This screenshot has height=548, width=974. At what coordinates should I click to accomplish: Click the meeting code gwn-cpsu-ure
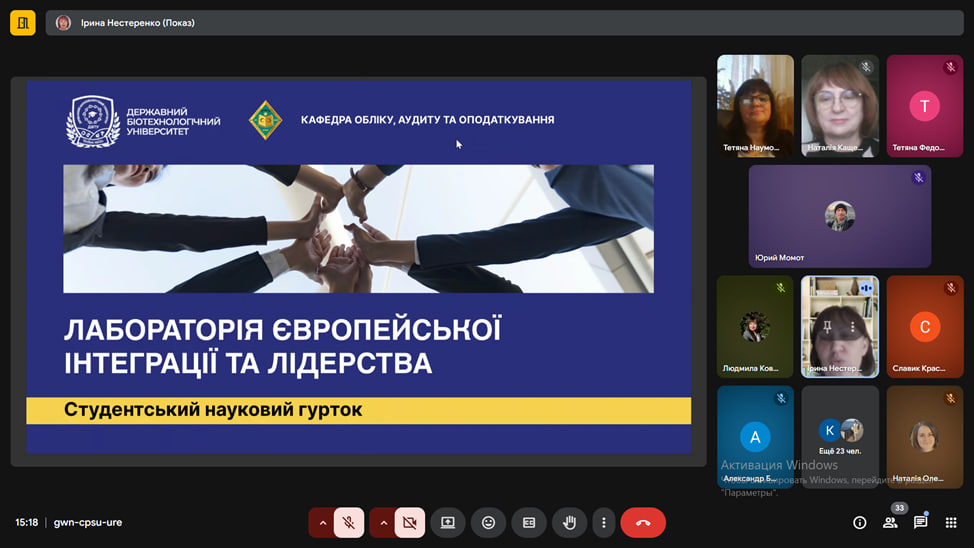pos(88,522)
